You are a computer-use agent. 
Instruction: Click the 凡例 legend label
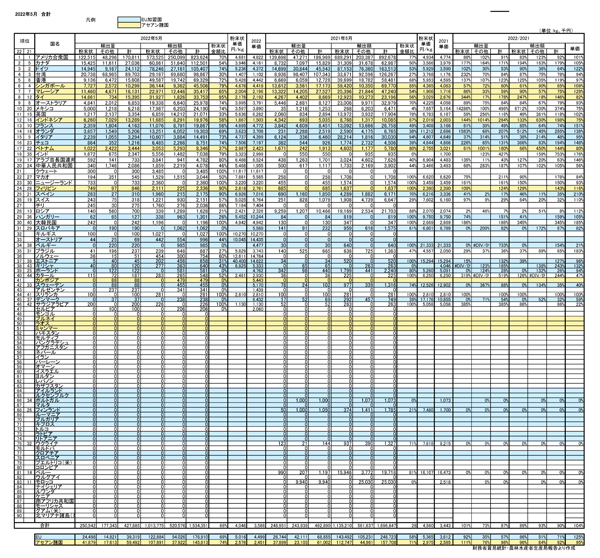(x=90, y=20)
